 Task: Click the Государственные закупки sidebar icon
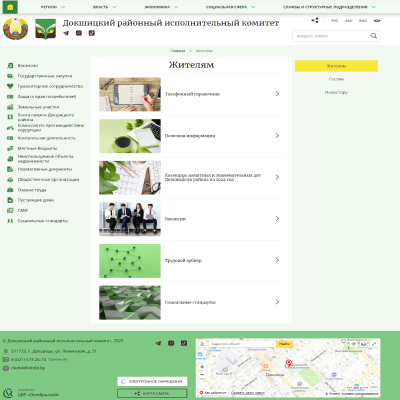[10, 76]
